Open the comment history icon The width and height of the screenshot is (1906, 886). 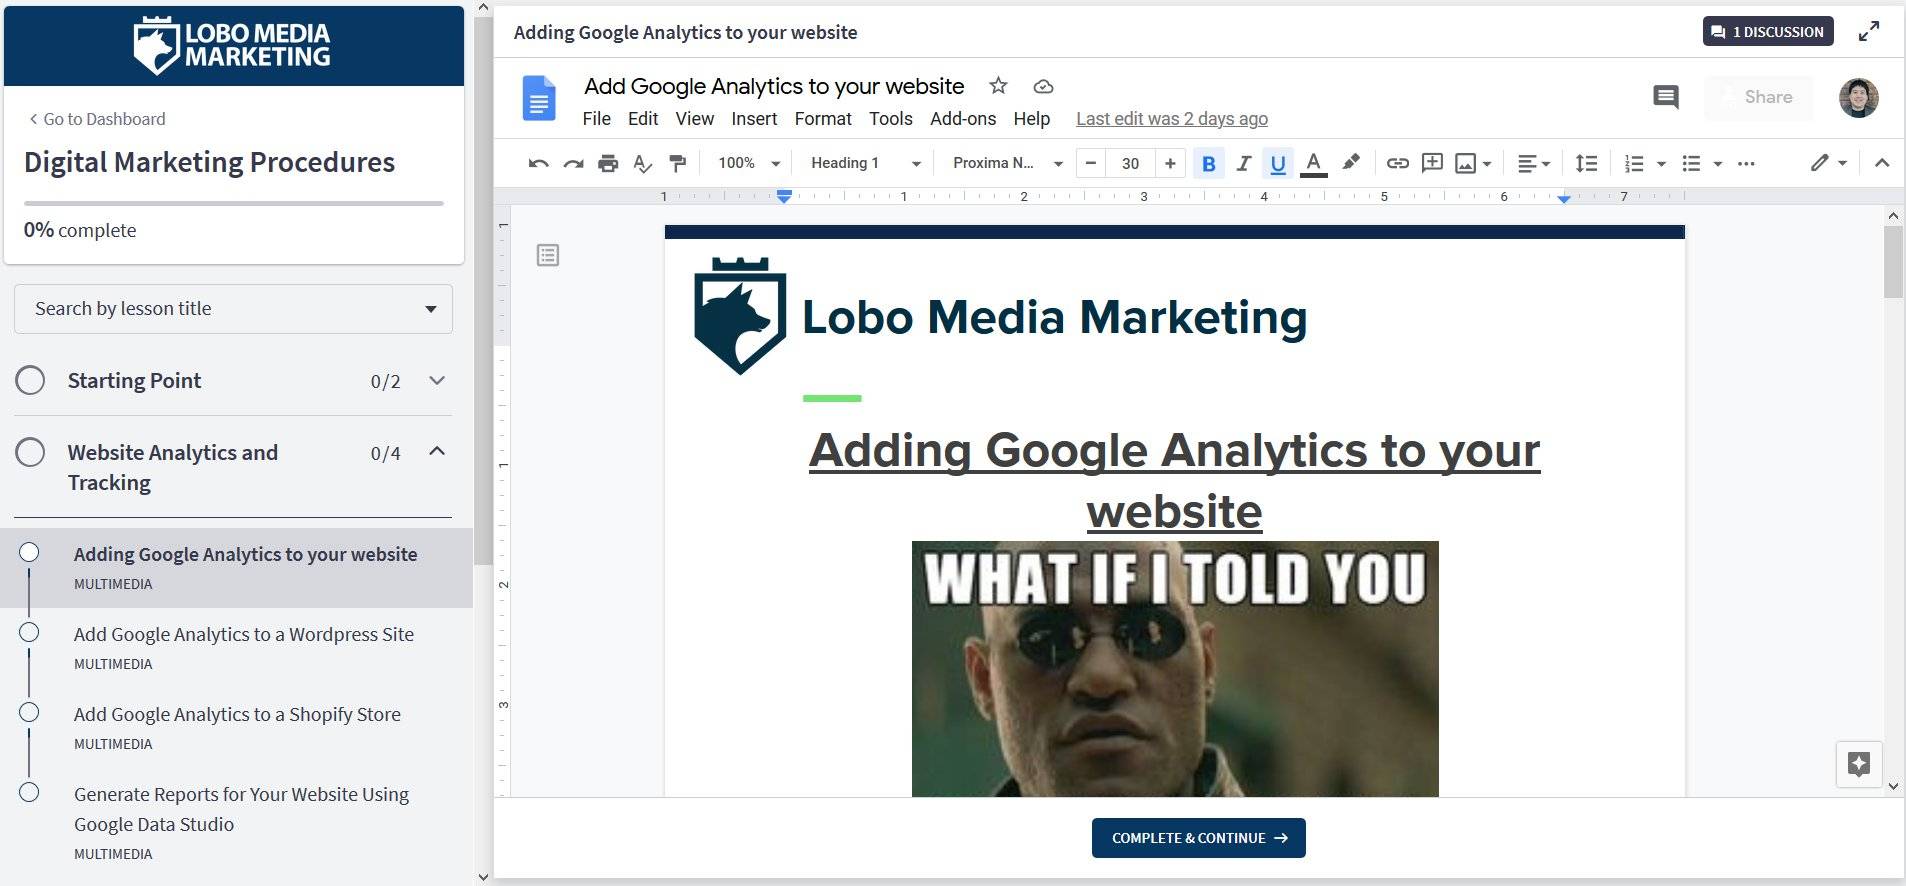pos(1666,97)
